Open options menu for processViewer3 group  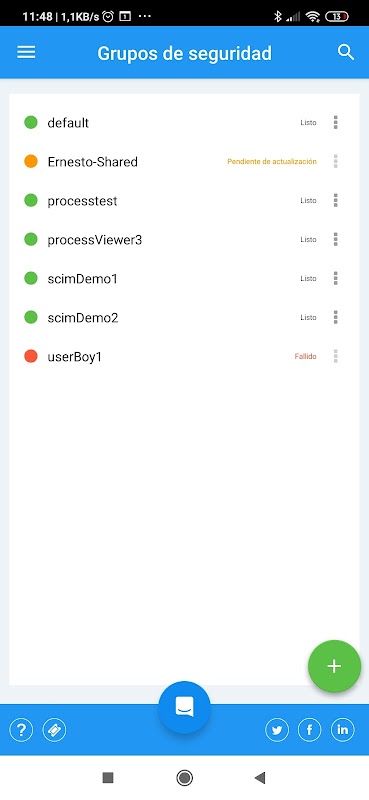click(335, 239)
